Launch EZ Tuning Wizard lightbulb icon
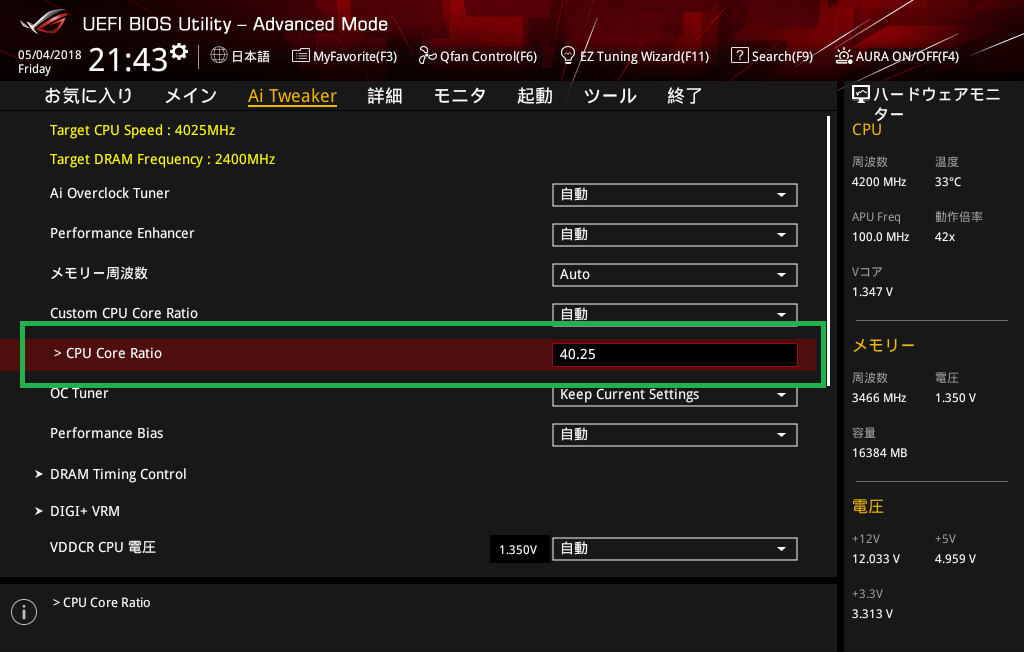This screenshot has width=1024, height=652. click(x=568, y=56)
